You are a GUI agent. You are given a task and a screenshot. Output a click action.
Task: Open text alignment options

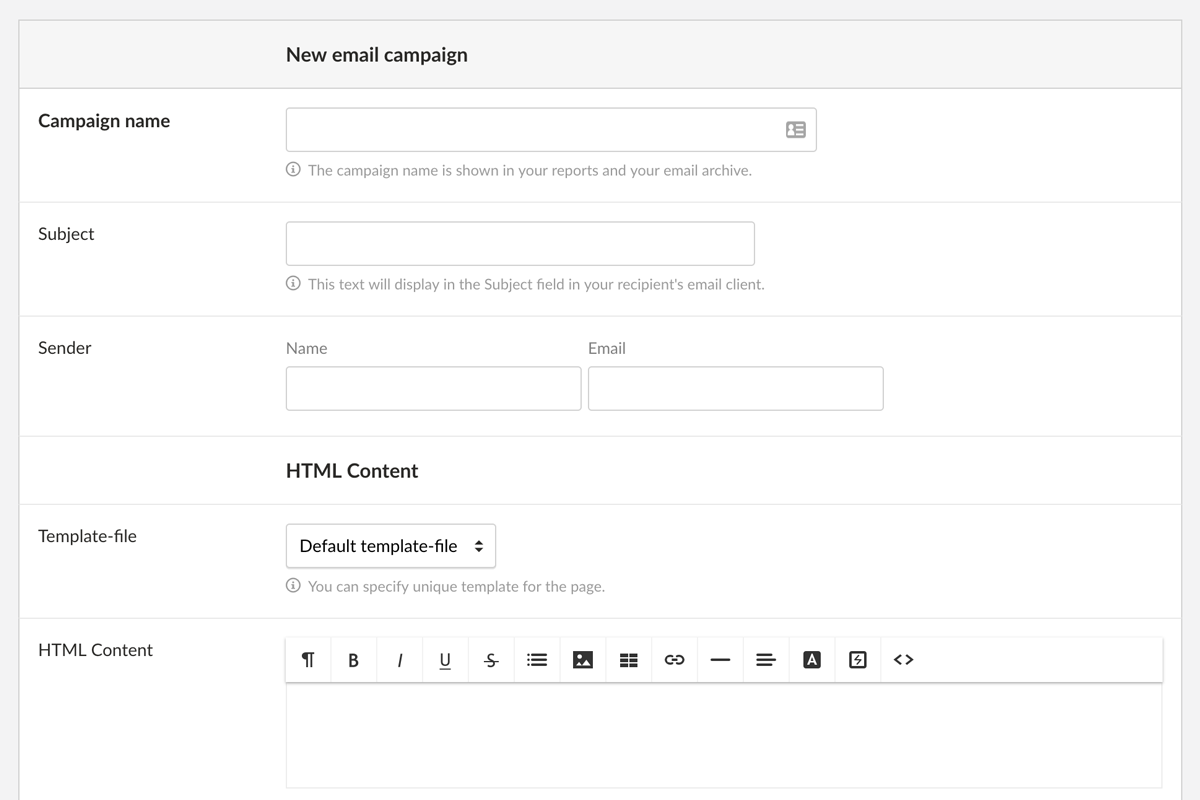pyautogui.click(x=766, y=660)
